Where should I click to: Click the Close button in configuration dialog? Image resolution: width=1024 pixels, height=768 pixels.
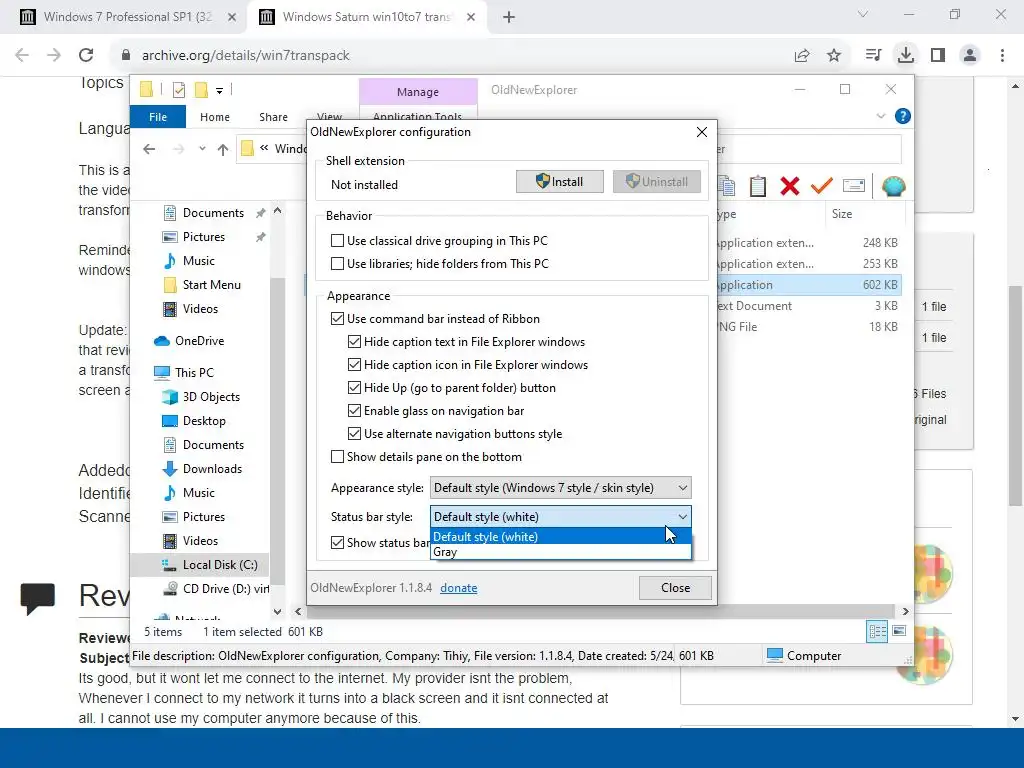click(x=675, y=588)
